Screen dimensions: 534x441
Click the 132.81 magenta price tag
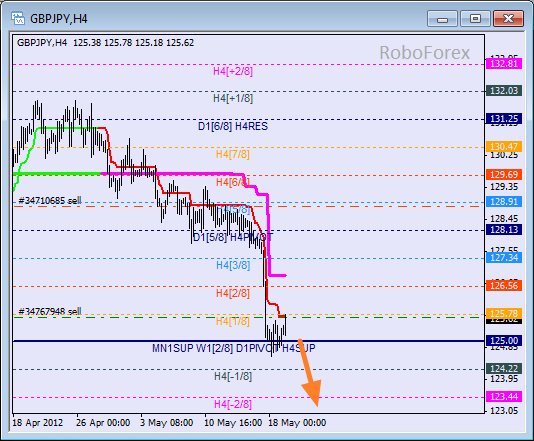coord(504,63)
